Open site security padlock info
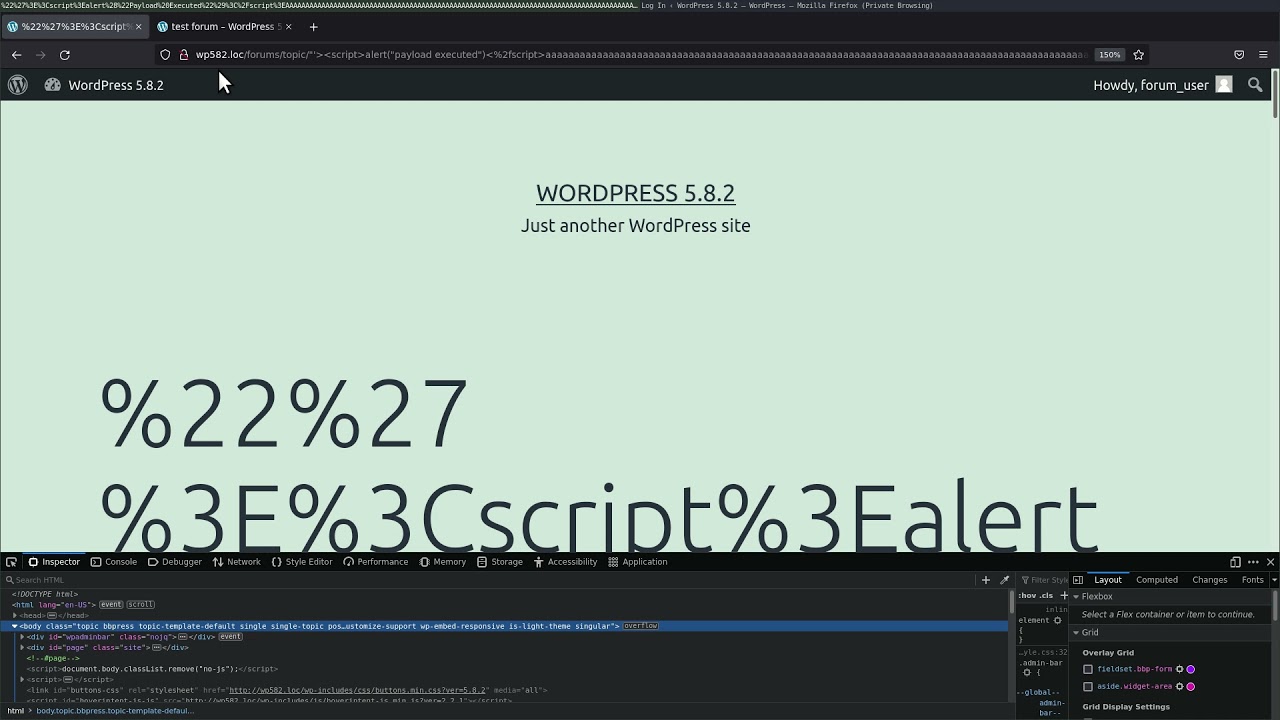This screenshot has width=1280, height=720. 184,55
